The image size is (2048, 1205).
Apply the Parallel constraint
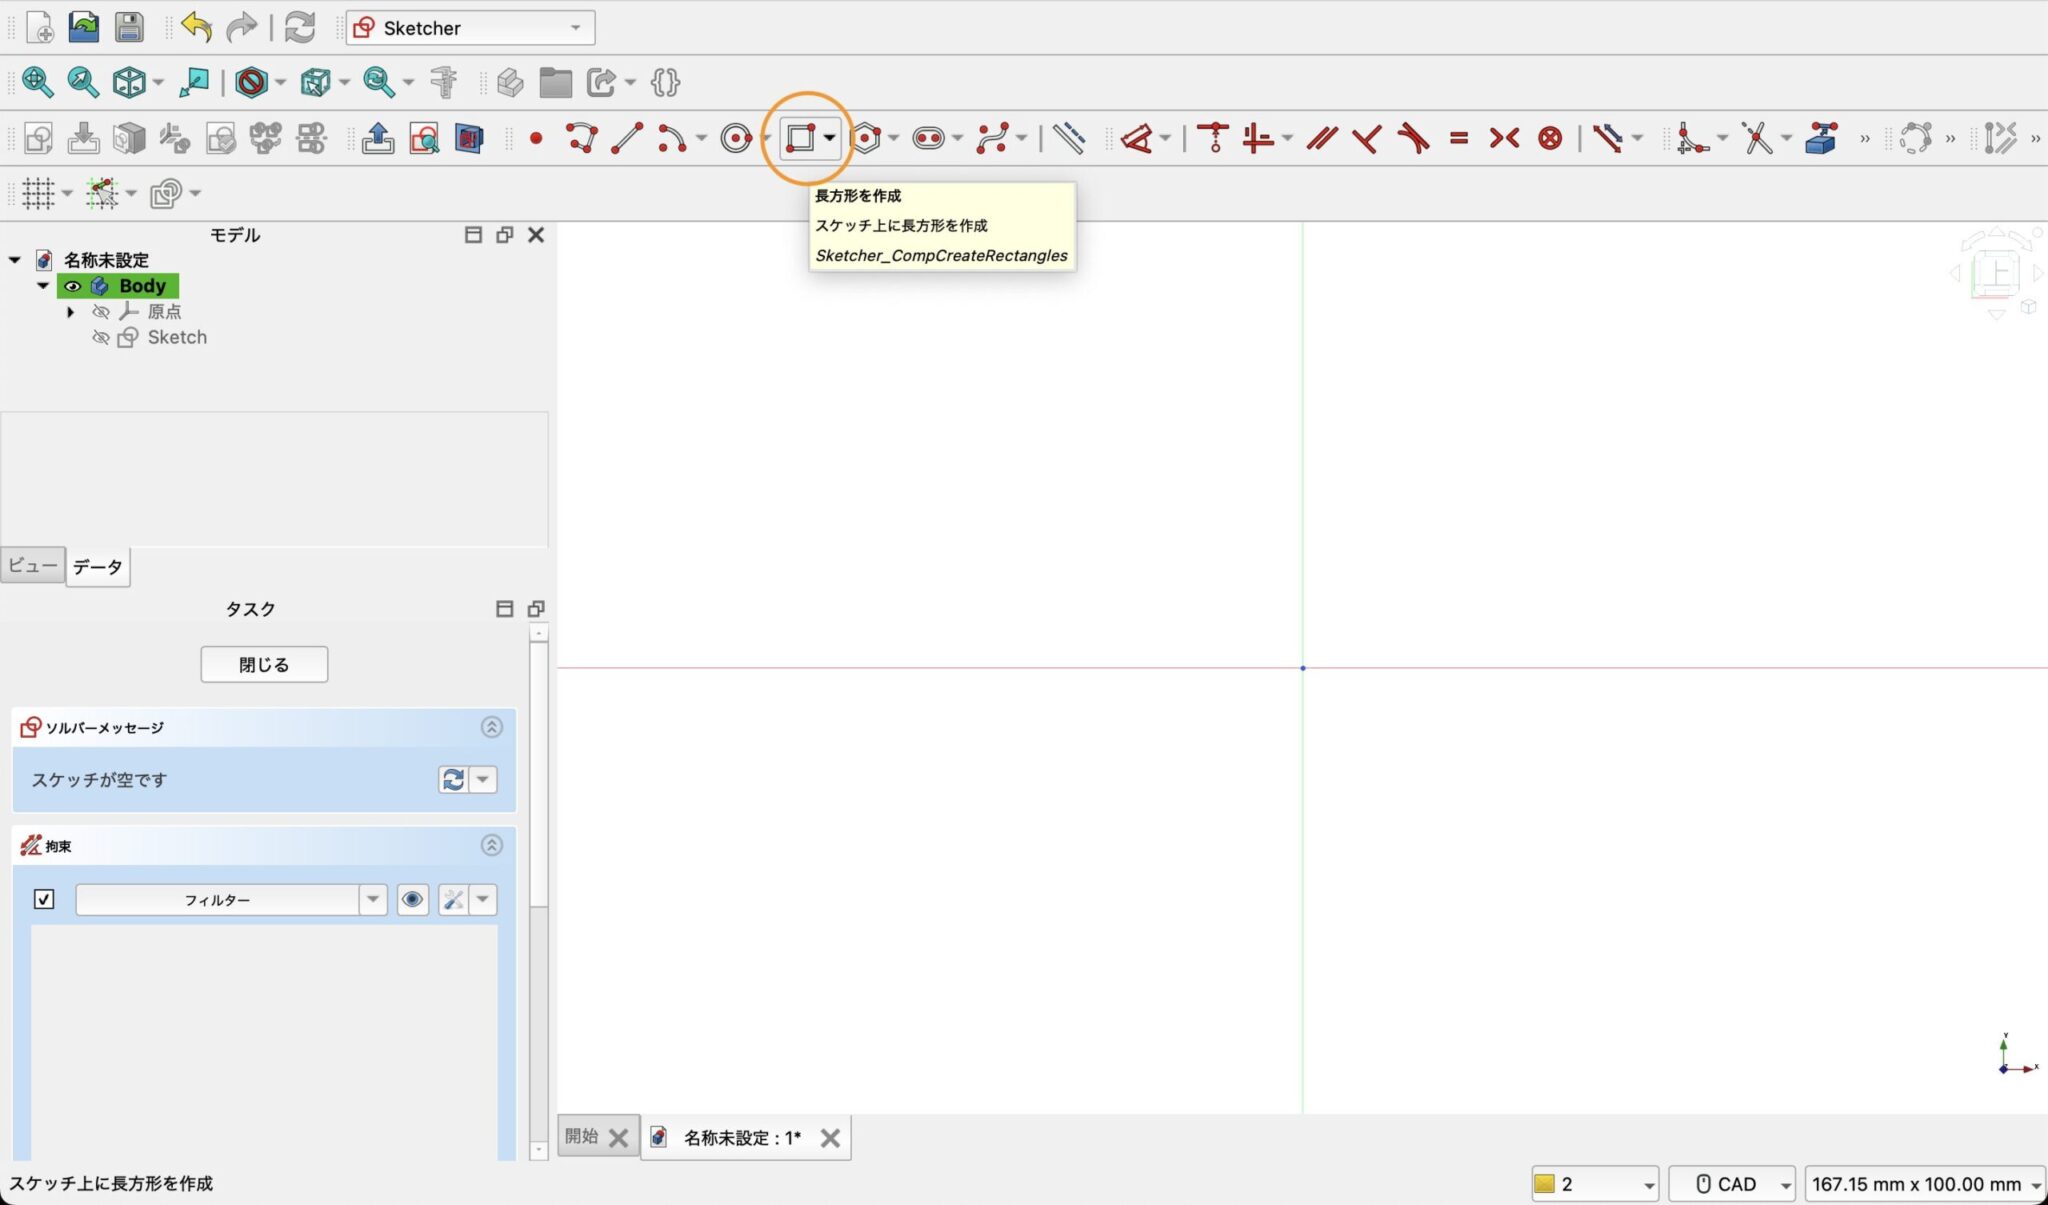pyautogui.click(x=1322, y=138)
